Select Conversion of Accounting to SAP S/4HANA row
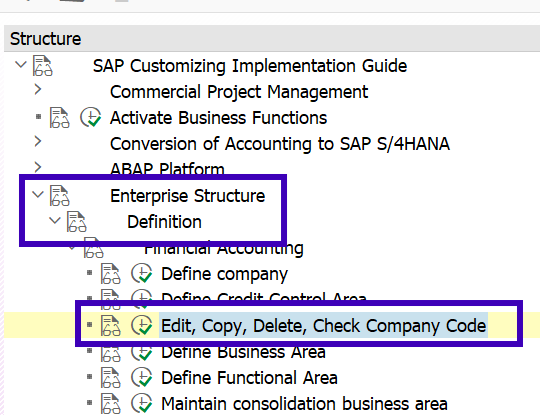 (x=280, y=144)
